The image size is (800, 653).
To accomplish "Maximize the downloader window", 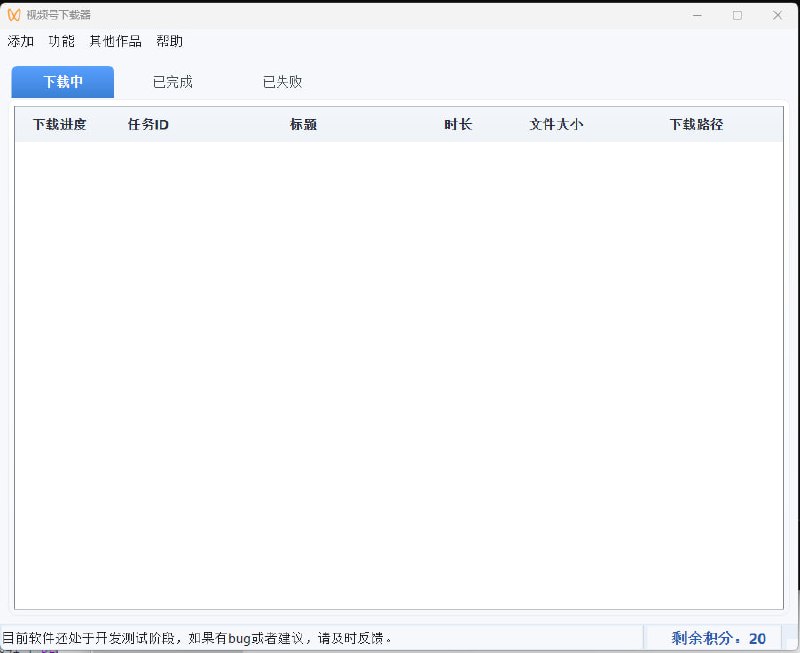I will (x=737, y=15).
